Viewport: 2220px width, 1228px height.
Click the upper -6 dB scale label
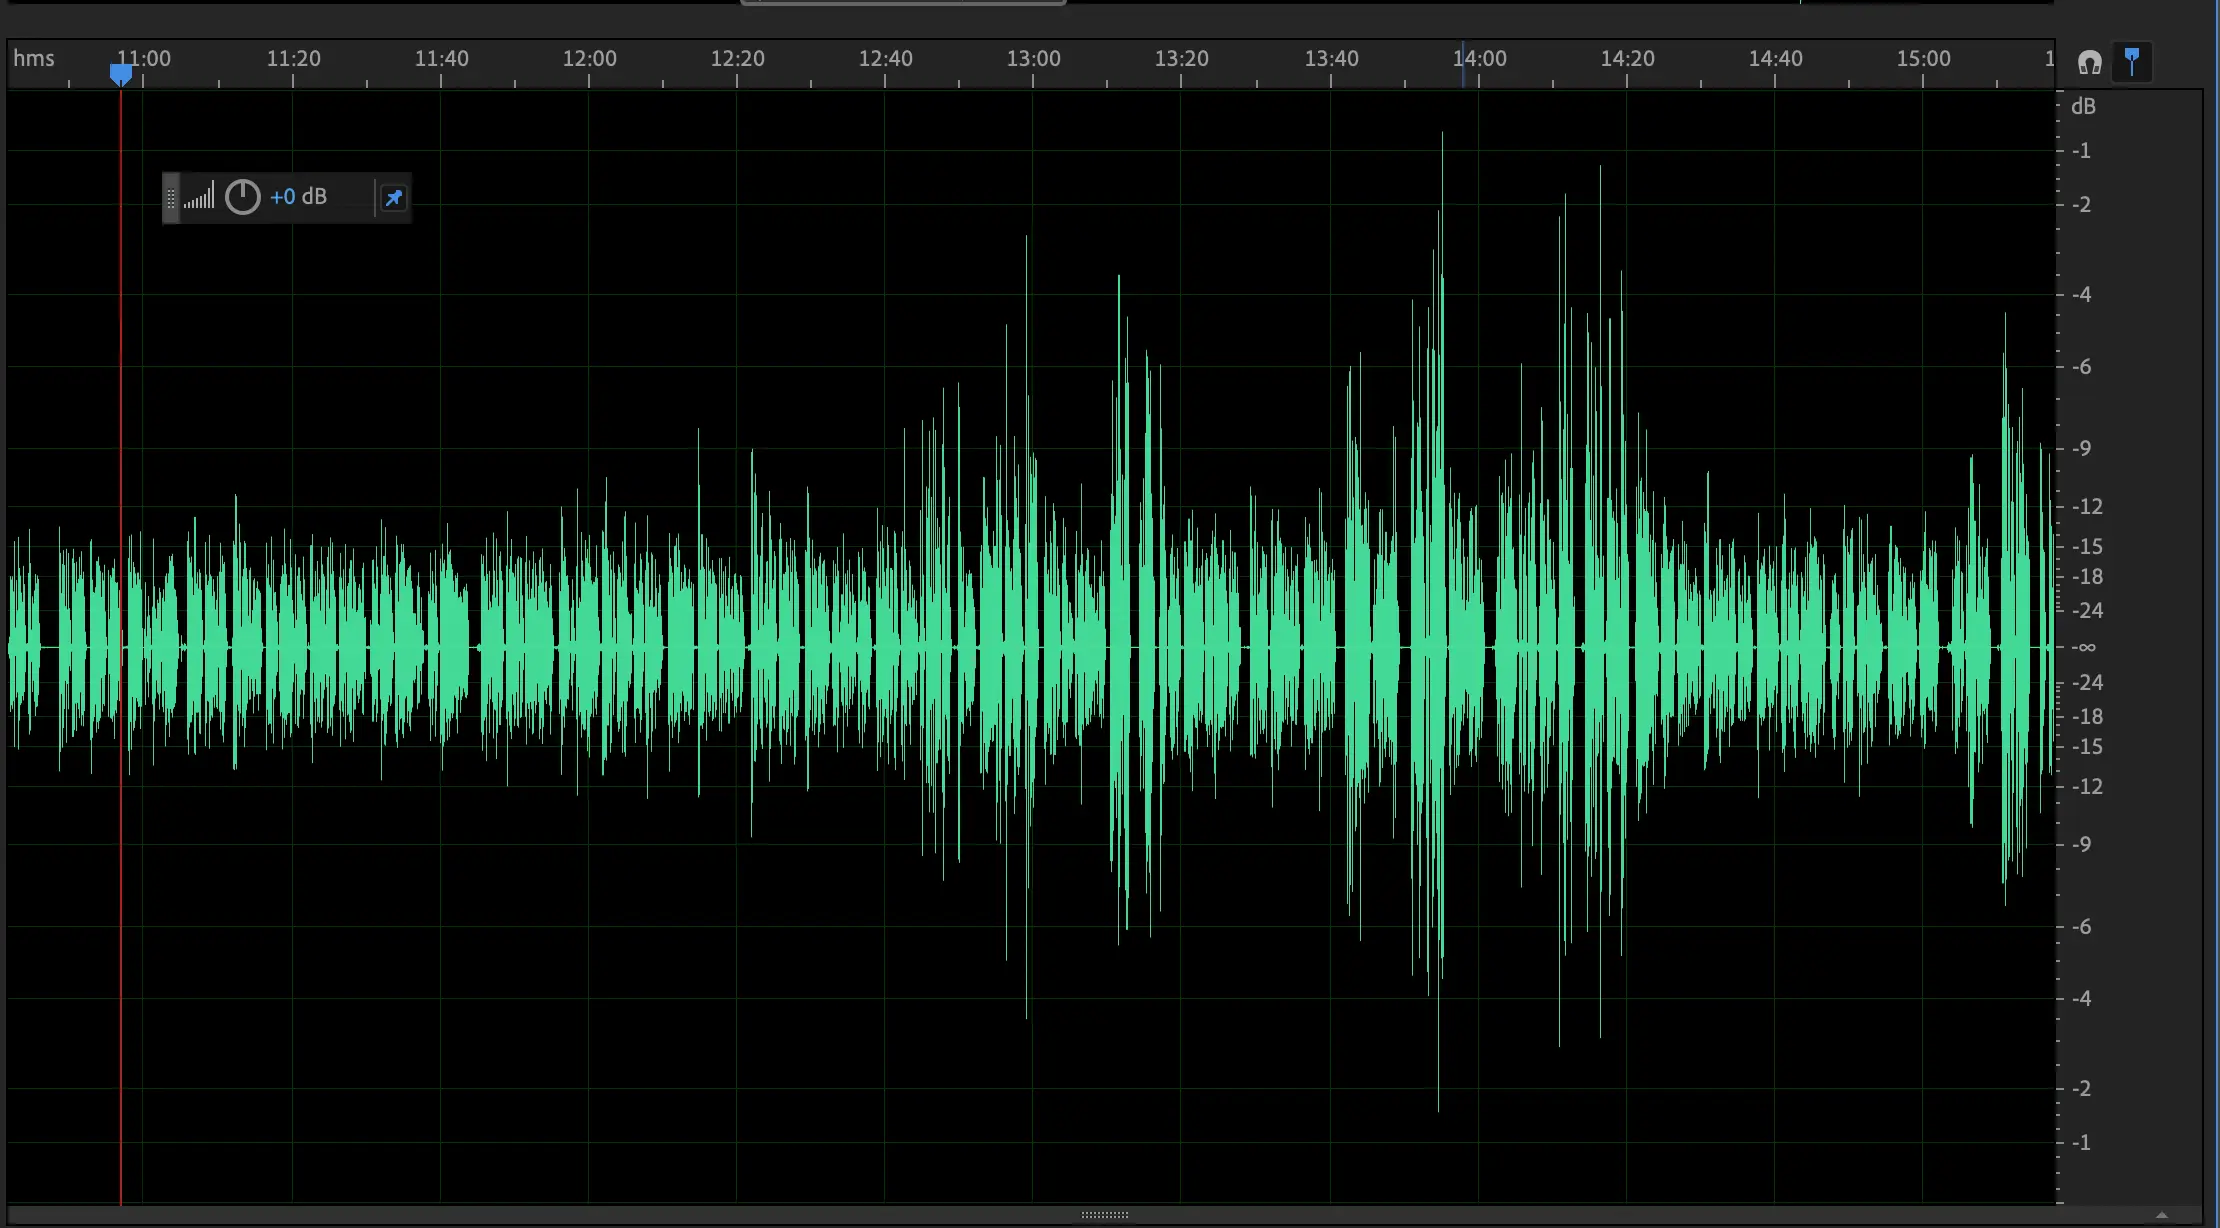pyautogui.click(x=2081, y=367)
